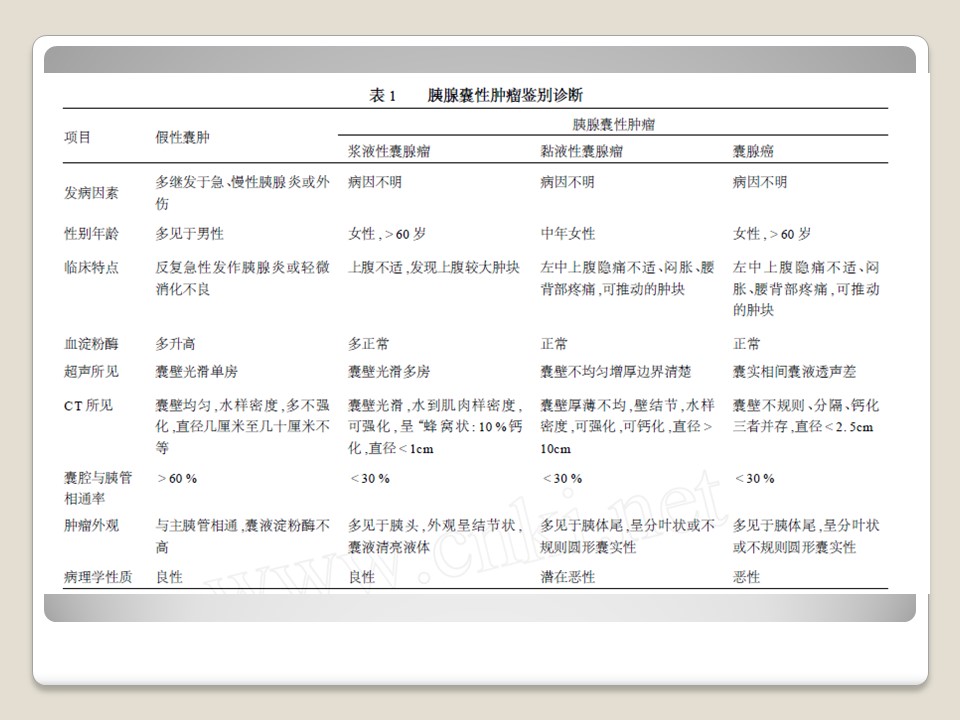This screenshot has width=960, height=720.
Task: Select the cell '上腹不适,发现上腹较大肿块'
Action: click(x=434, y=267)
